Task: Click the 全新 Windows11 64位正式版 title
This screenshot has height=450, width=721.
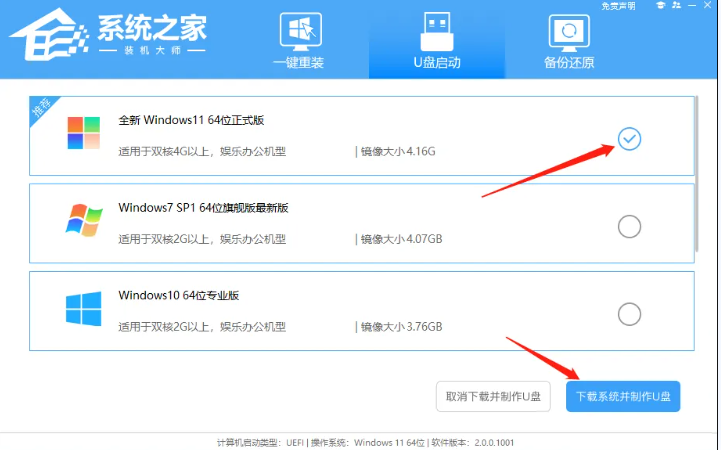Action: 191,120
